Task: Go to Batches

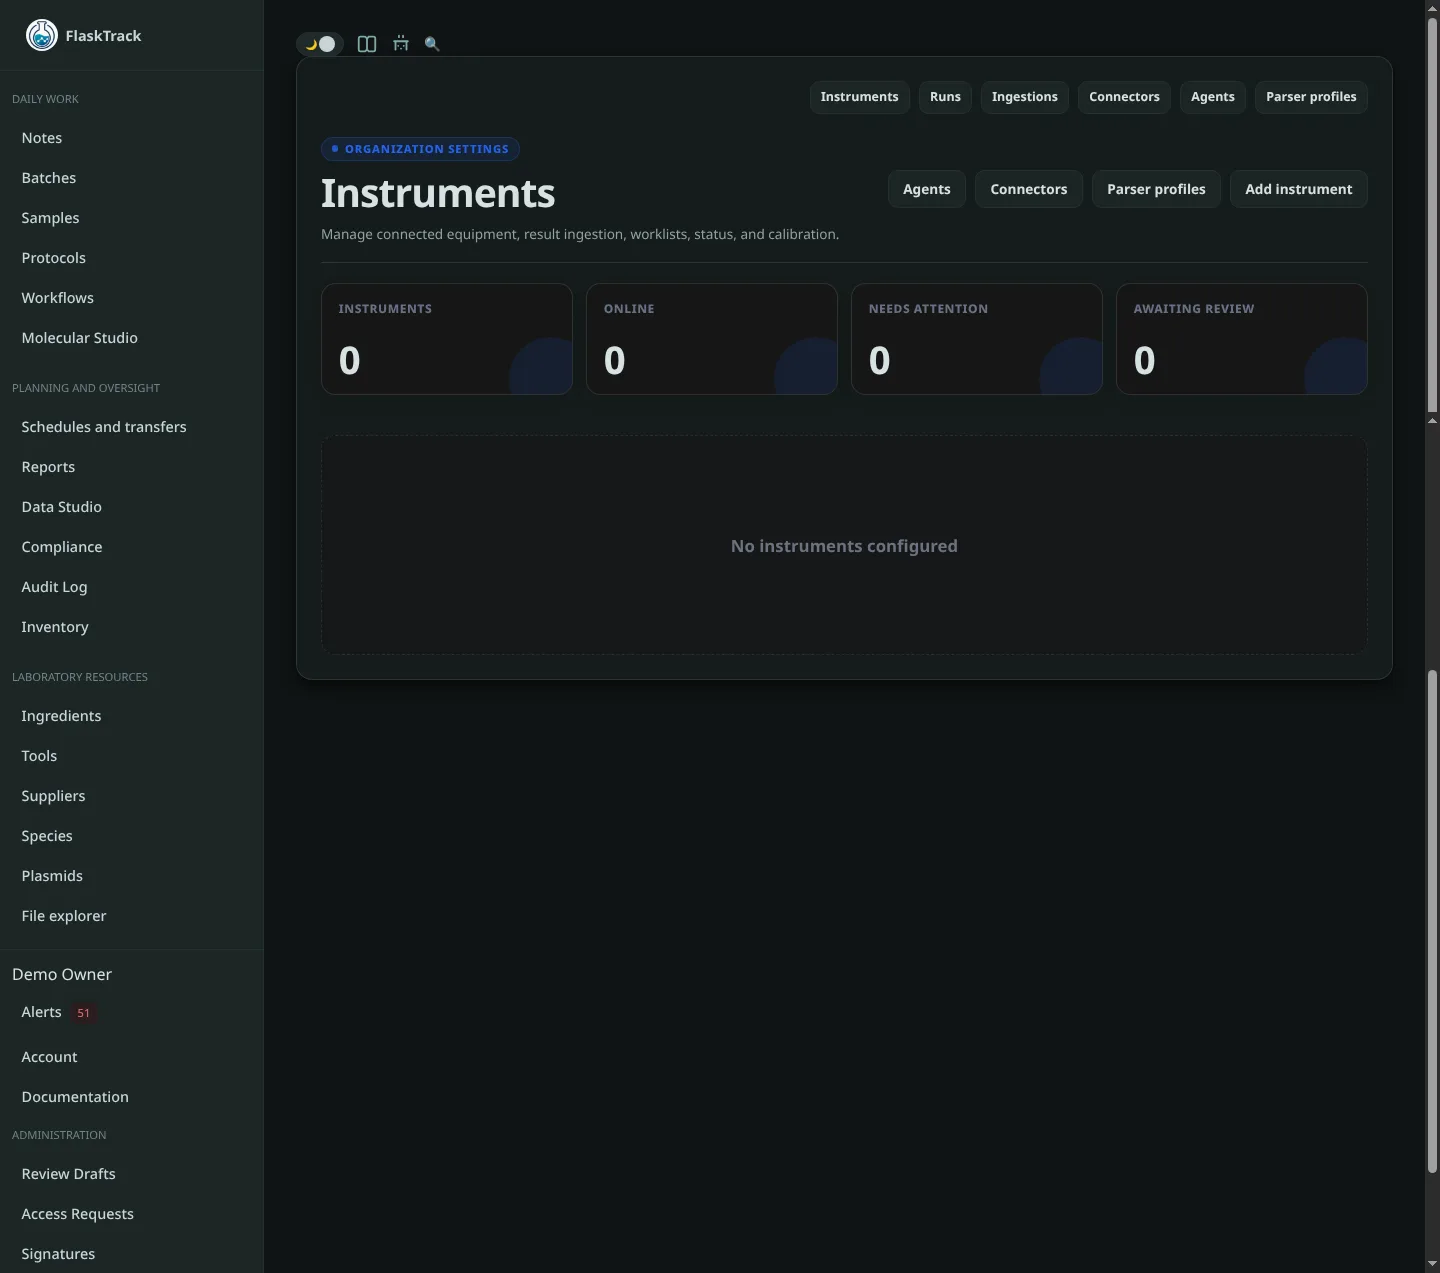Action: 49,178
